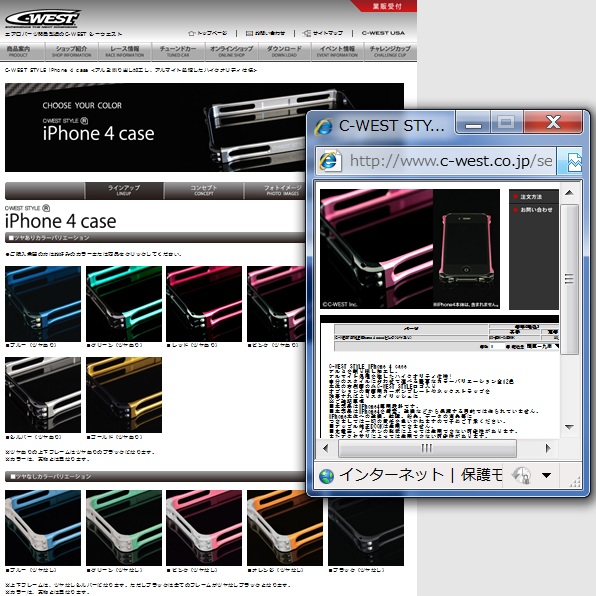Open the トップページ home link

coord(208,33)
